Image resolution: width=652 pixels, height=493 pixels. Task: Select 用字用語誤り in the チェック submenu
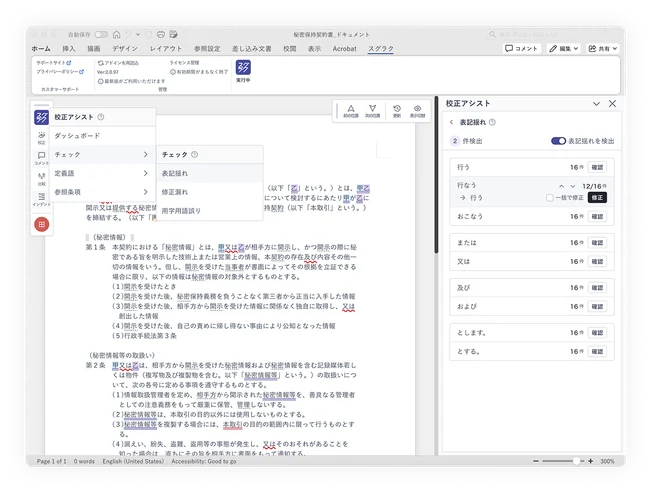tap(210, 211)
